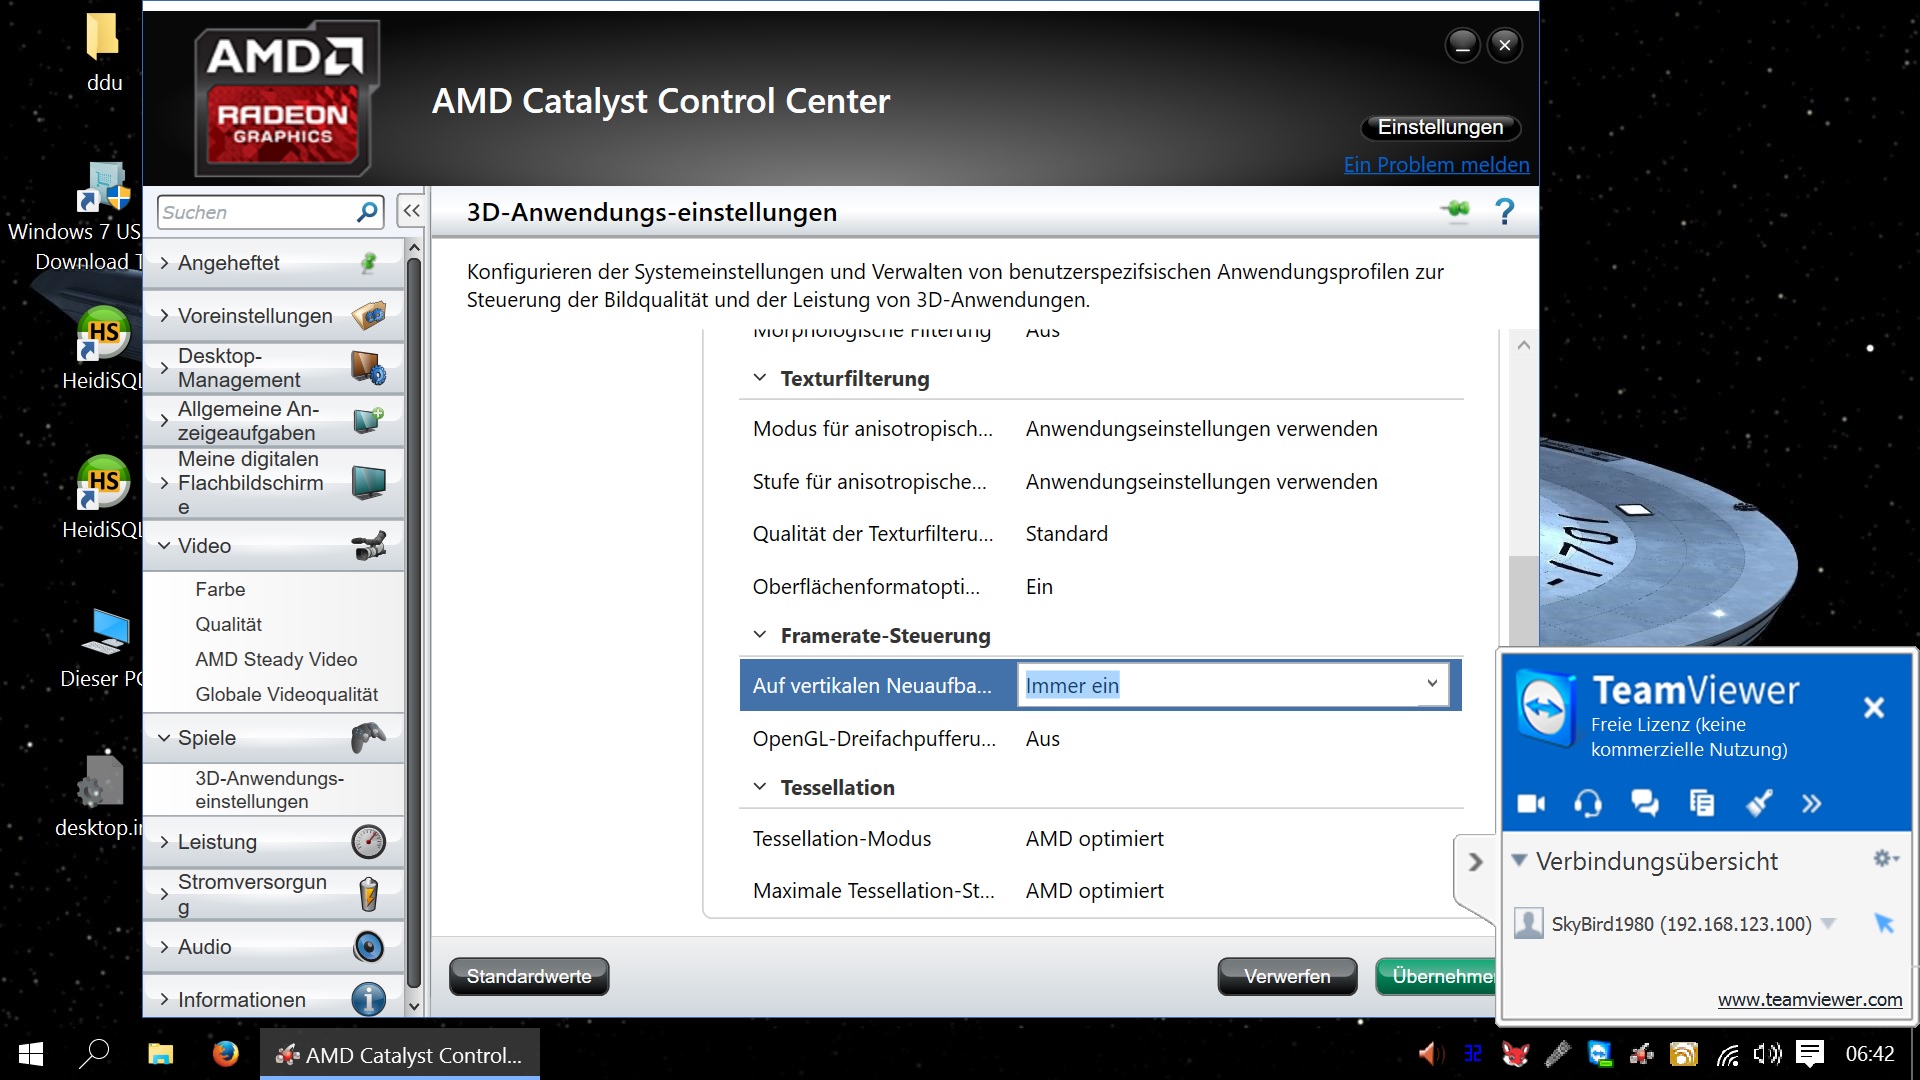The image size is (1920, 1080).
Task: Select Qualität under Video
Action: pyautogui.click(x=228, y=624)
